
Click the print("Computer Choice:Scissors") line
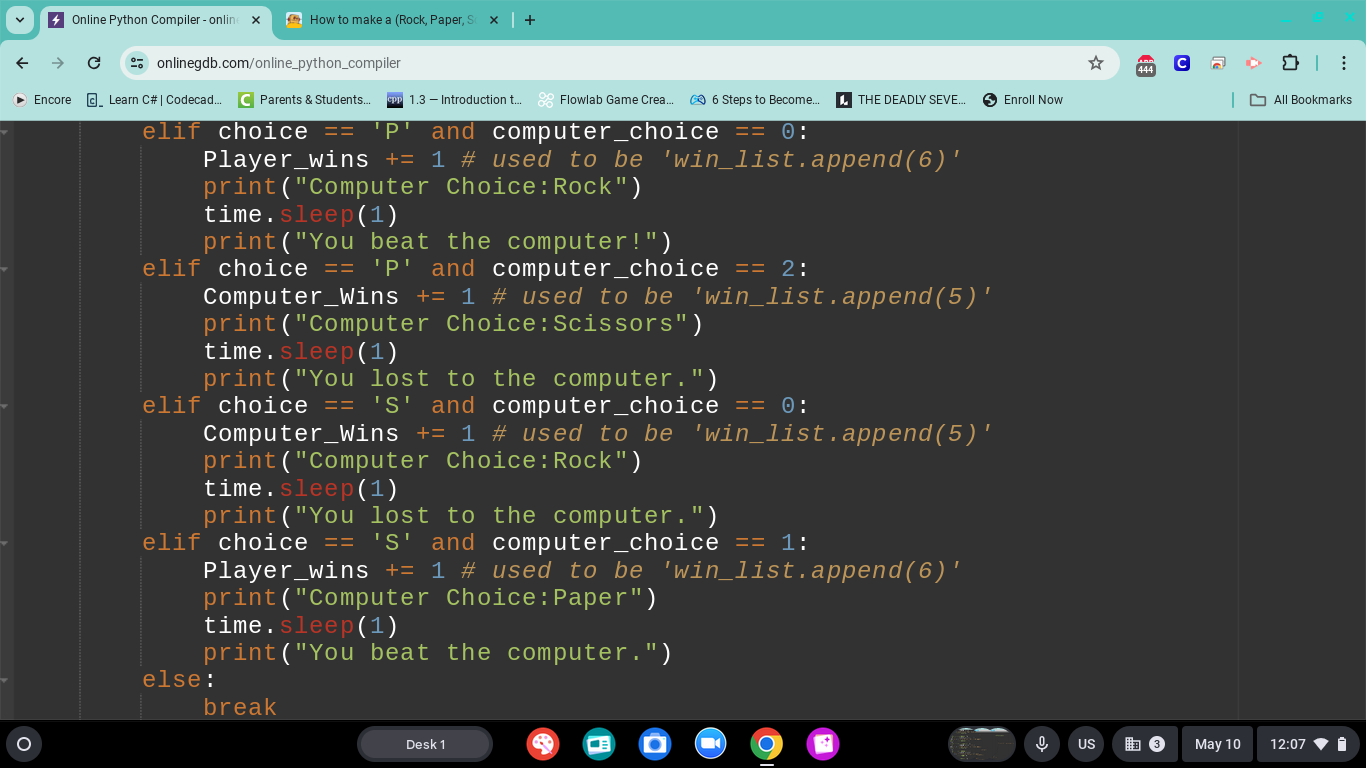453,324
